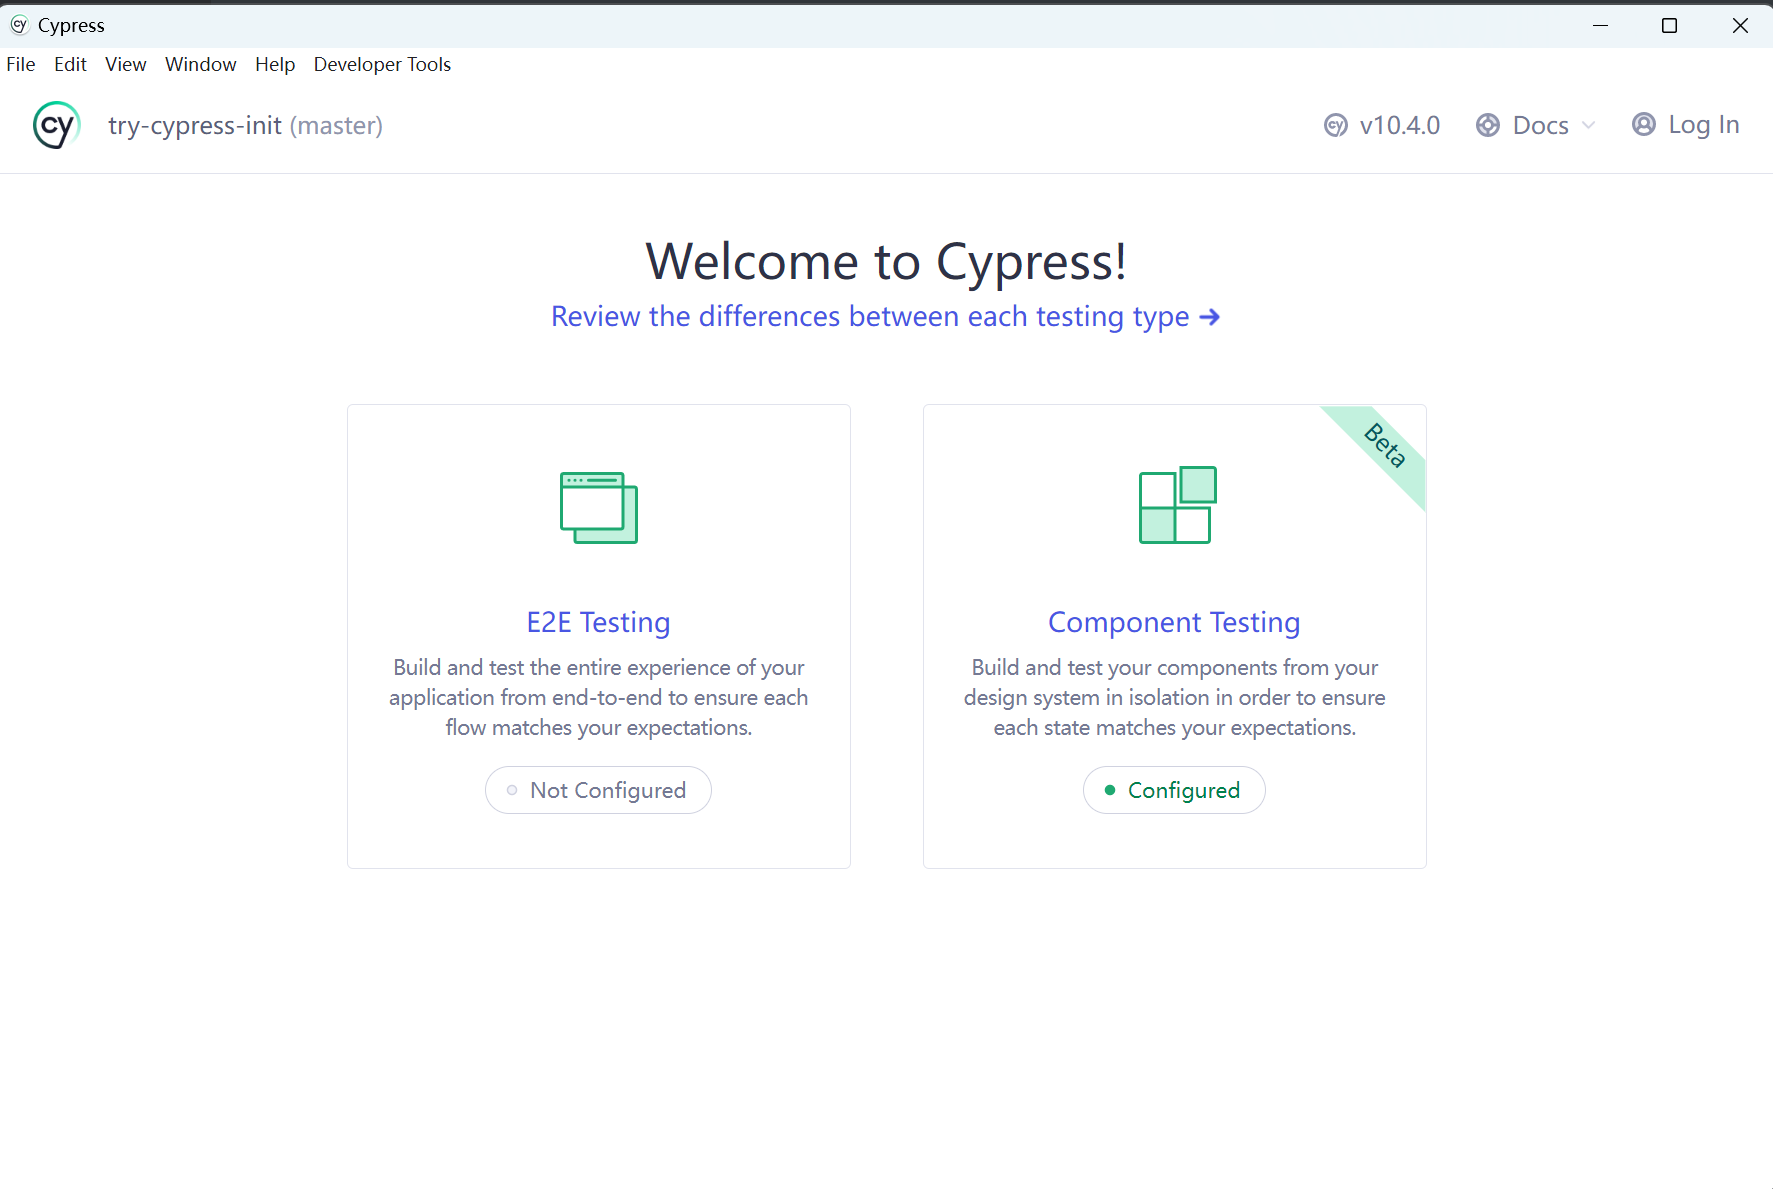The image size is (1773, 1189).
Task: Click the Not Configured status badge
Action: pos(598,790)
